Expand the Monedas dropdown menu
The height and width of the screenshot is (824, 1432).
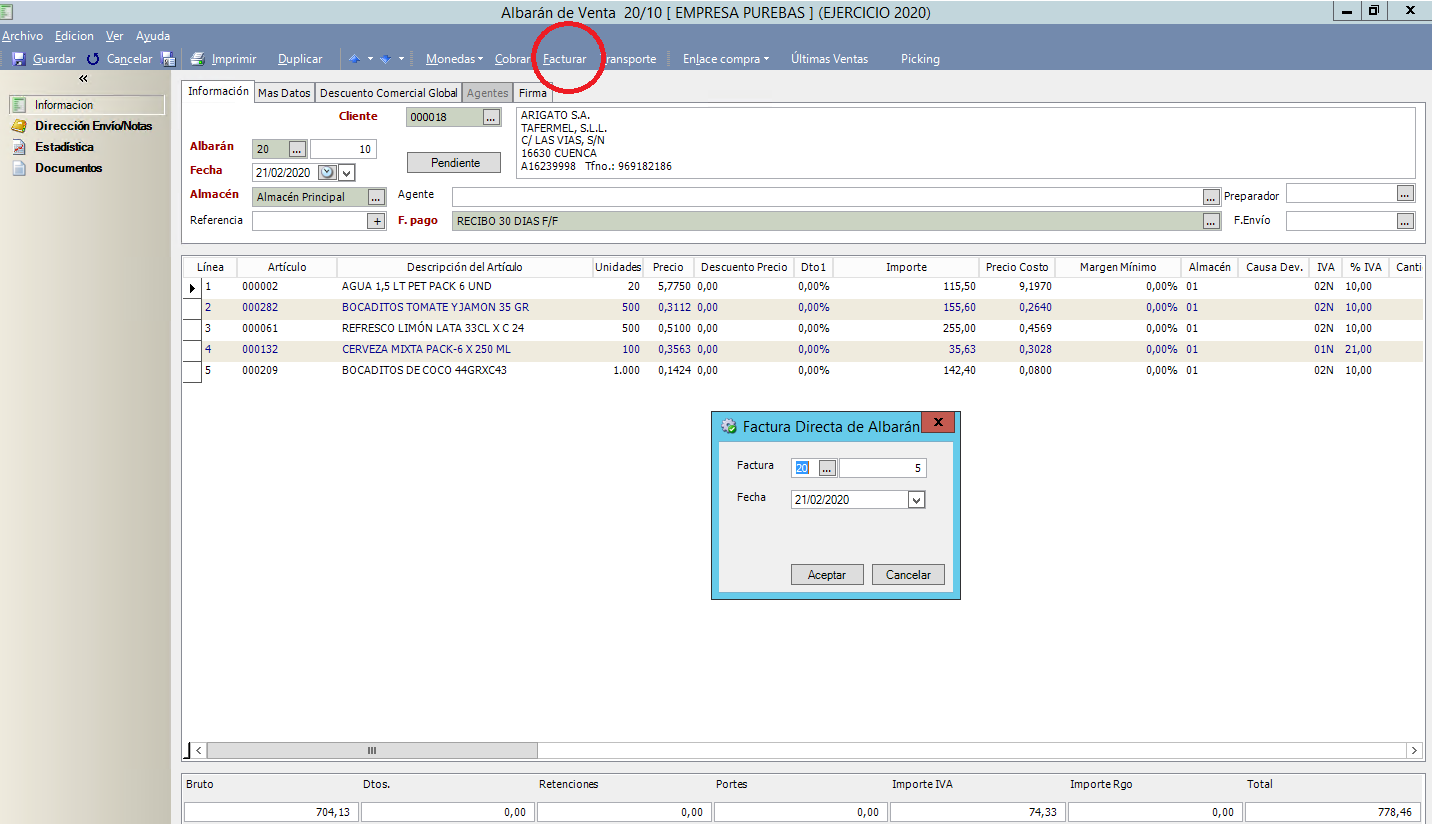(x=480, y=59)
